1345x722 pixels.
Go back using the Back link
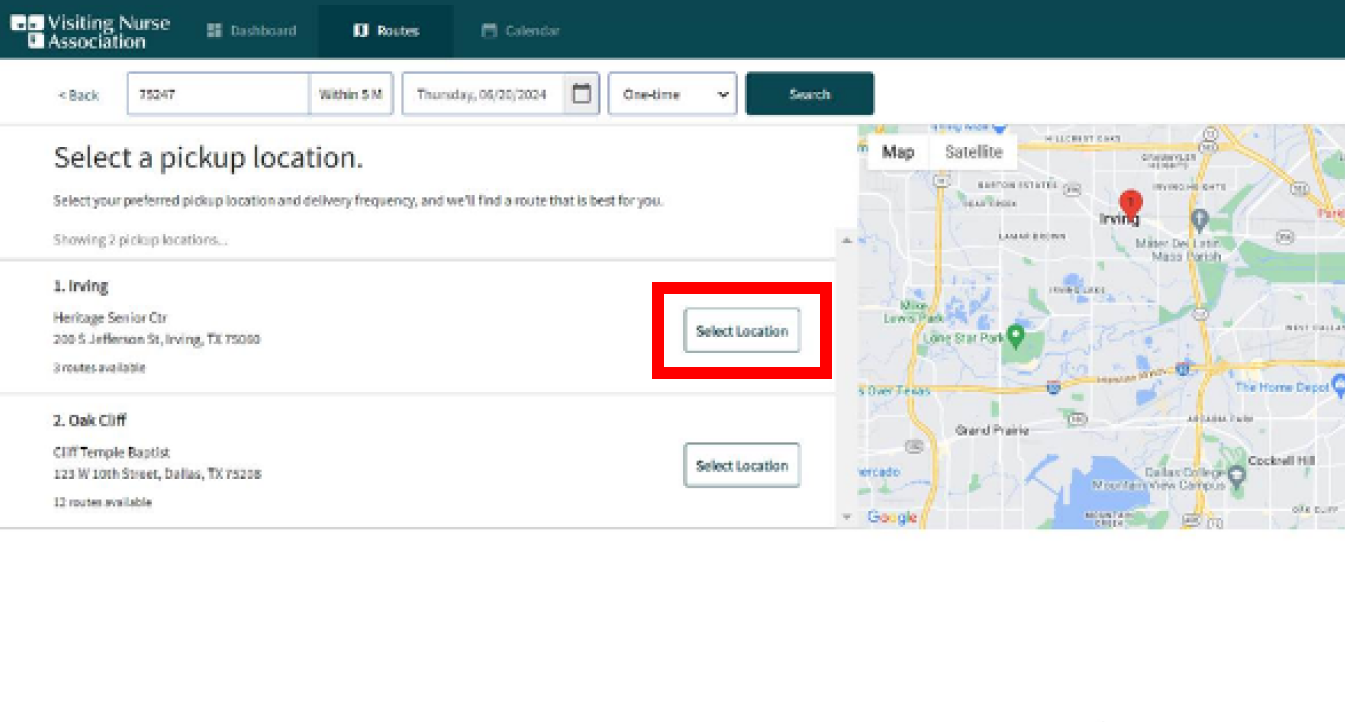coord(78,95)
